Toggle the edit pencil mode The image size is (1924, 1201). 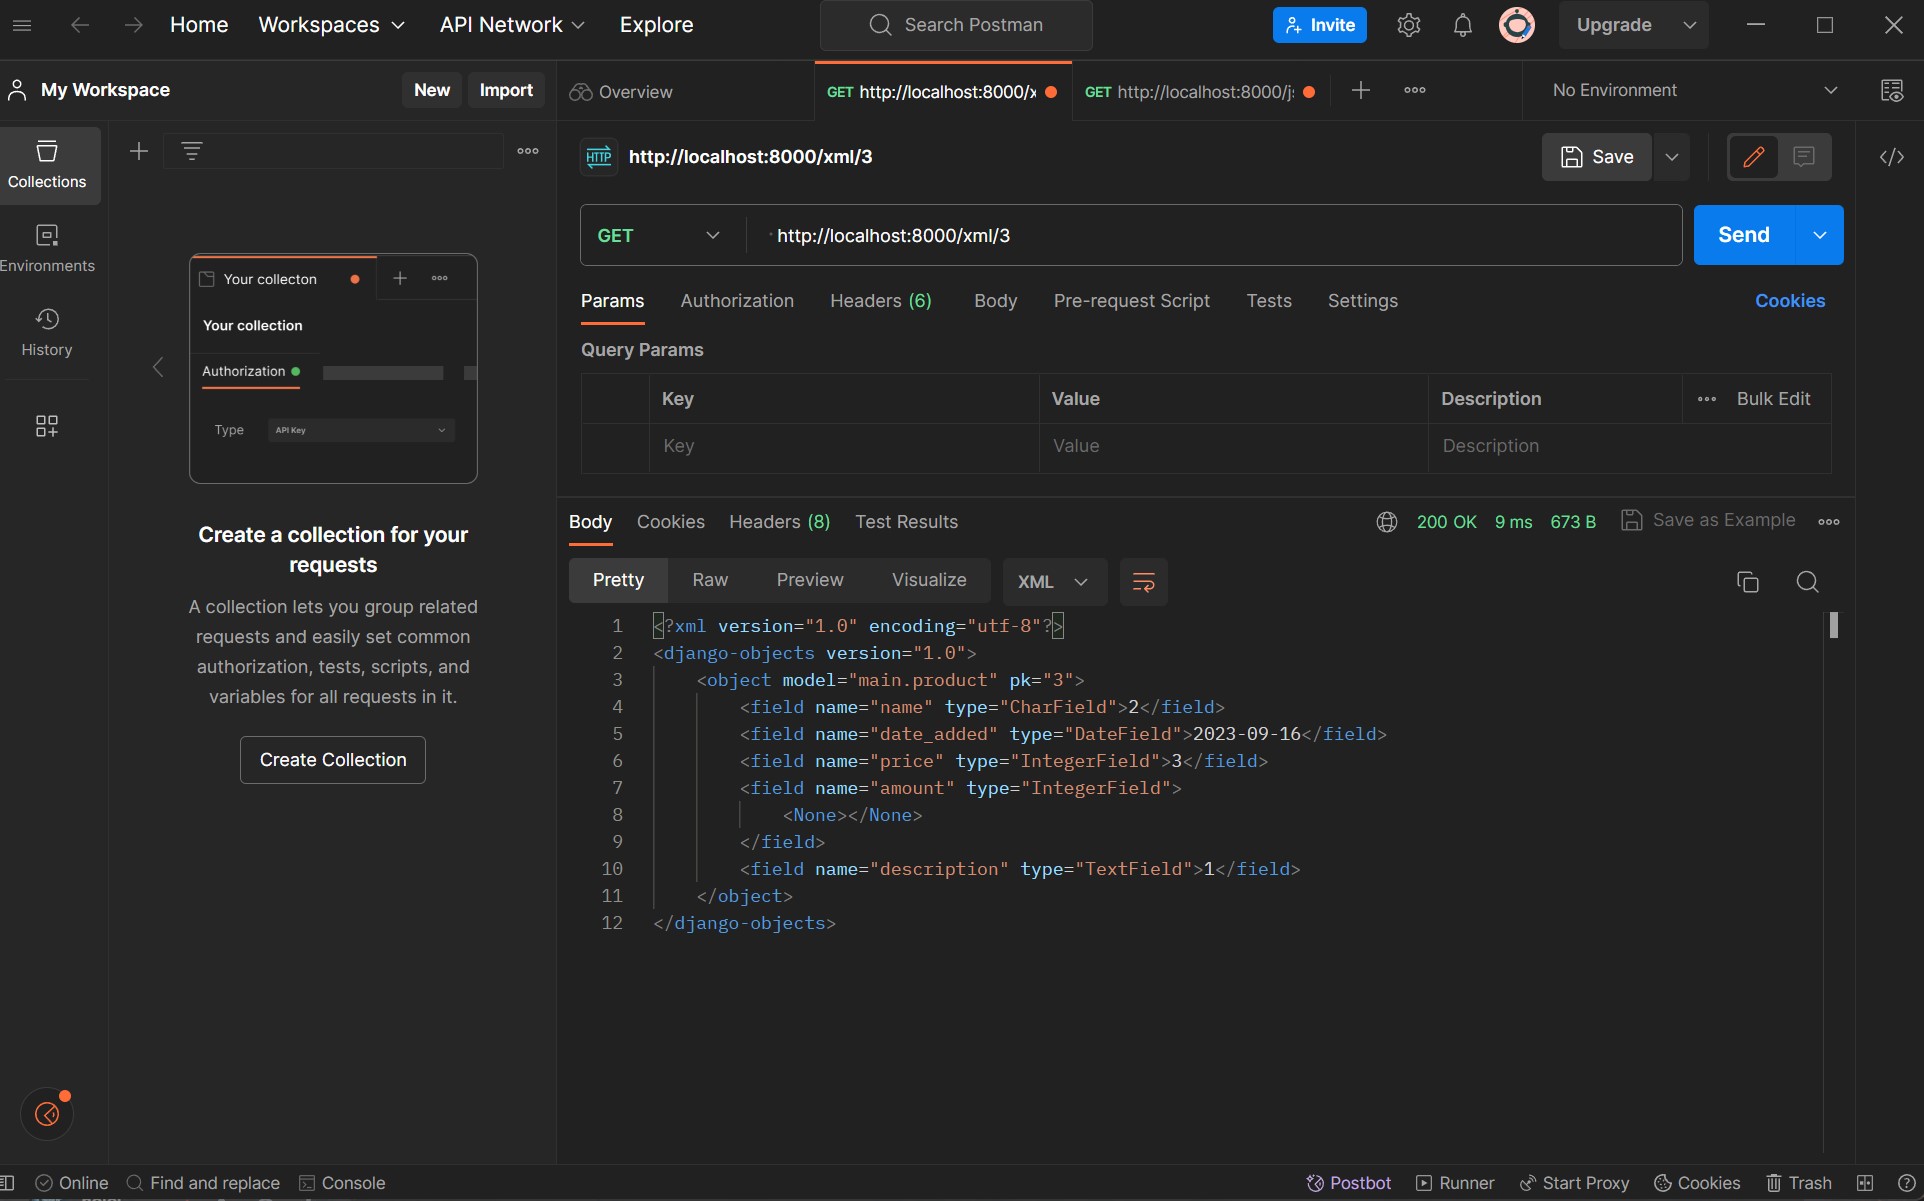[x=1753, y=157]
